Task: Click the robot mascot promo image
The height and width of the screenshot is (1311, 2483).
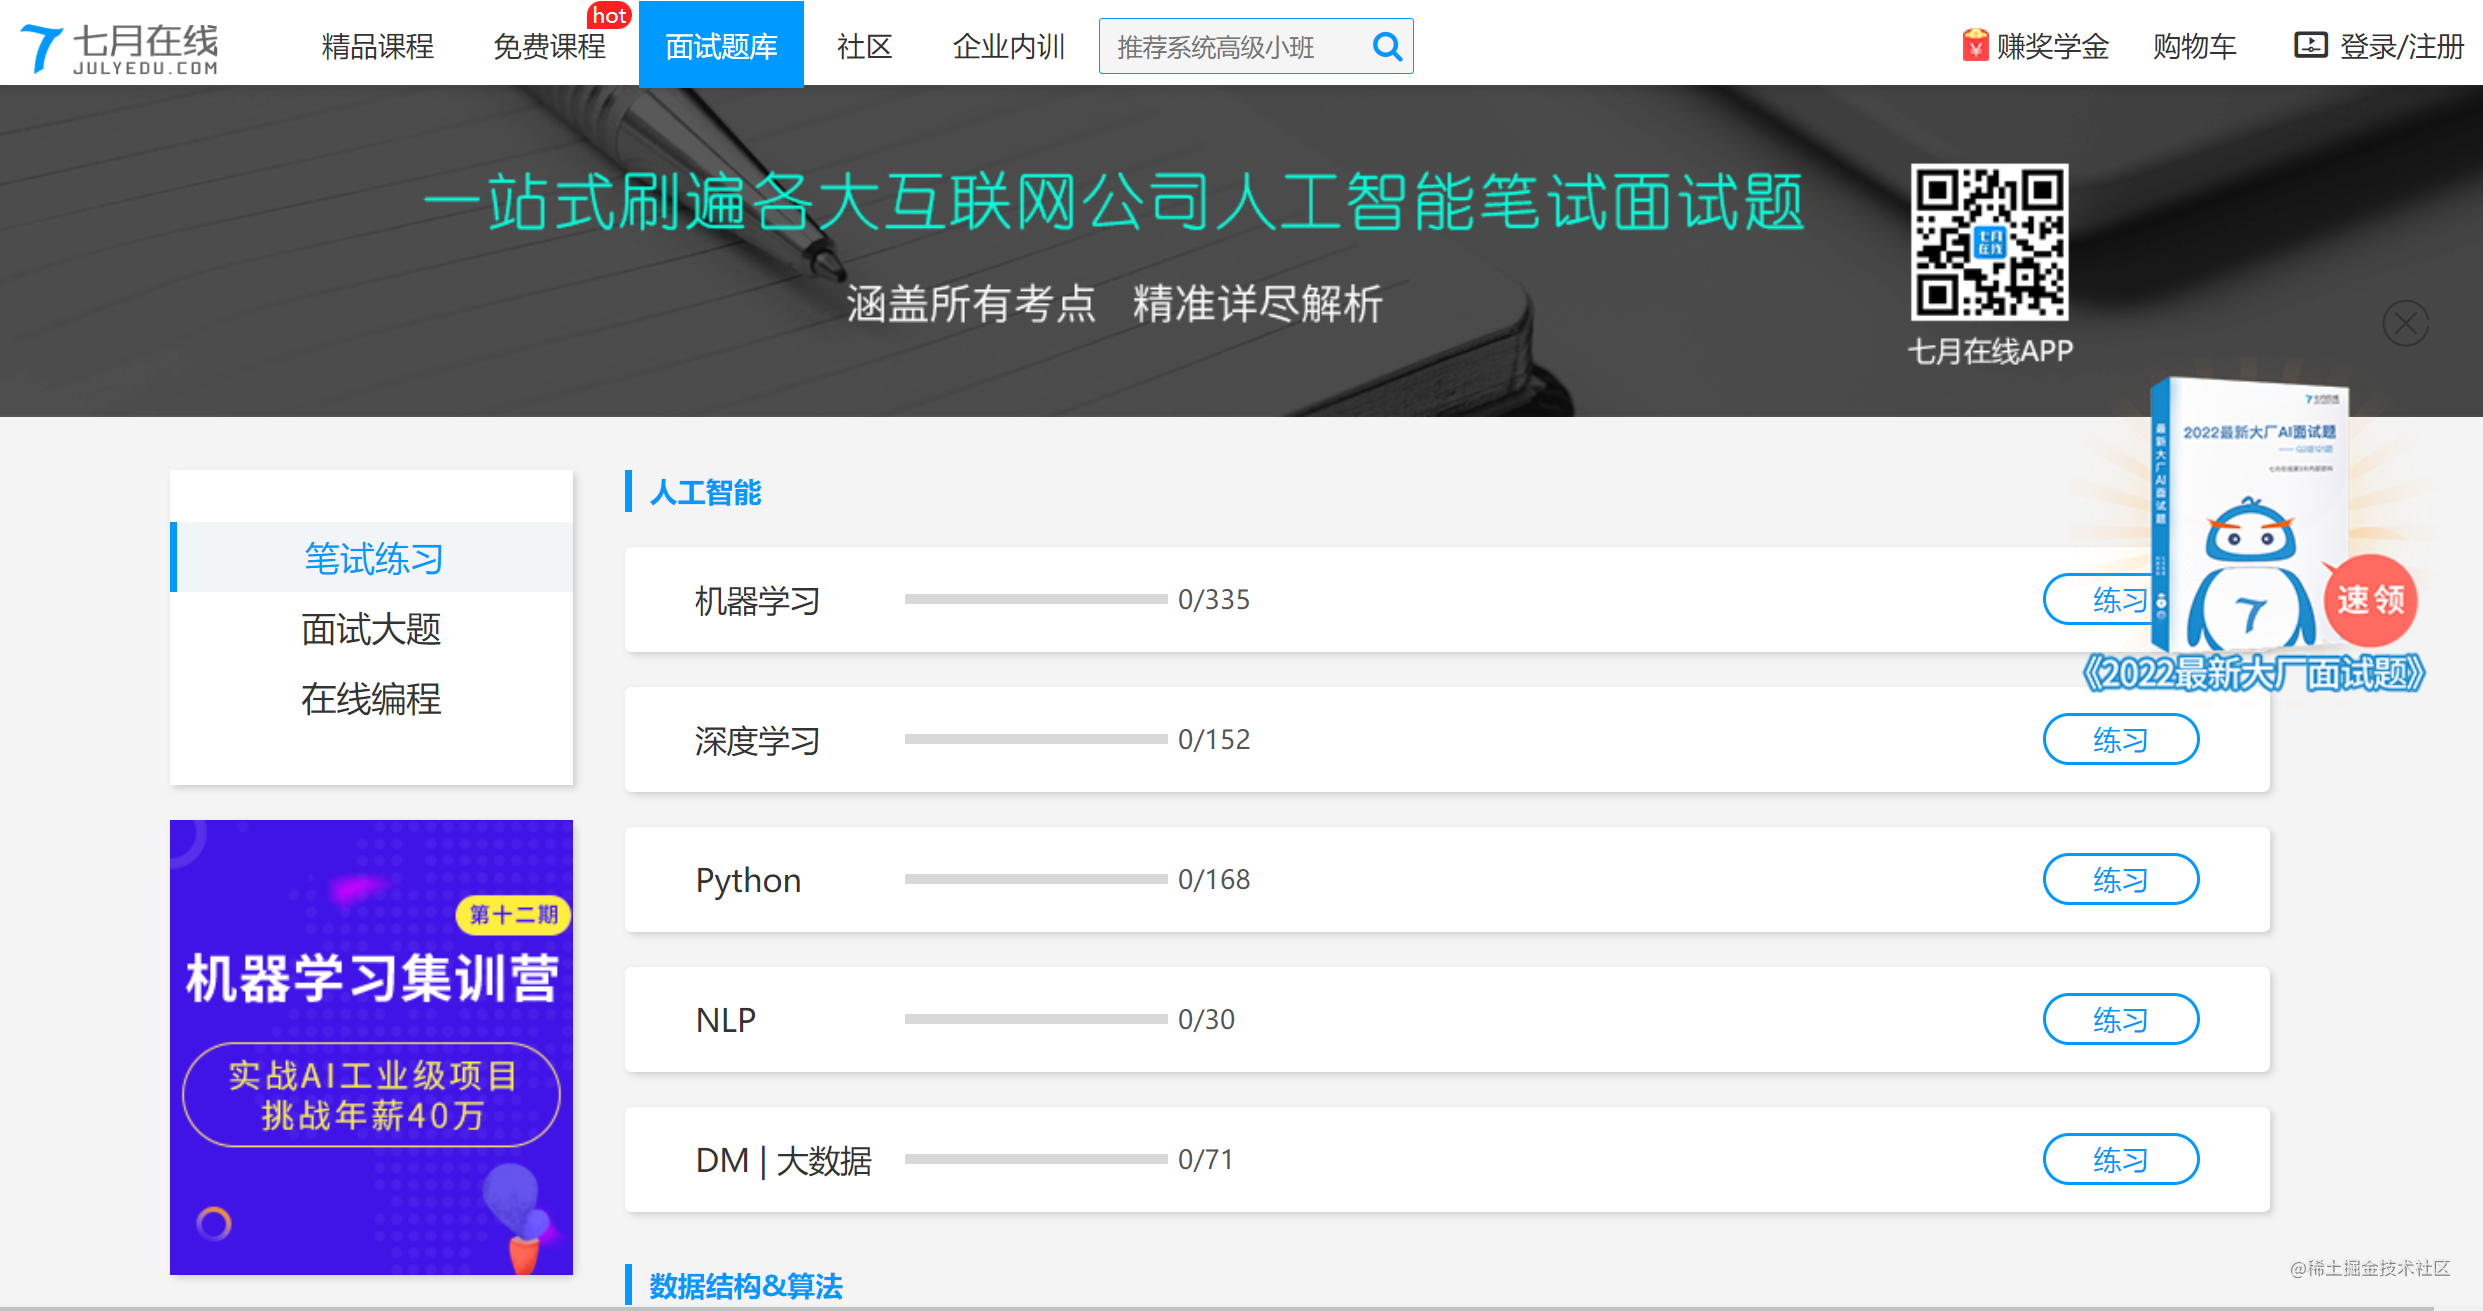Action: [2250, 570]
